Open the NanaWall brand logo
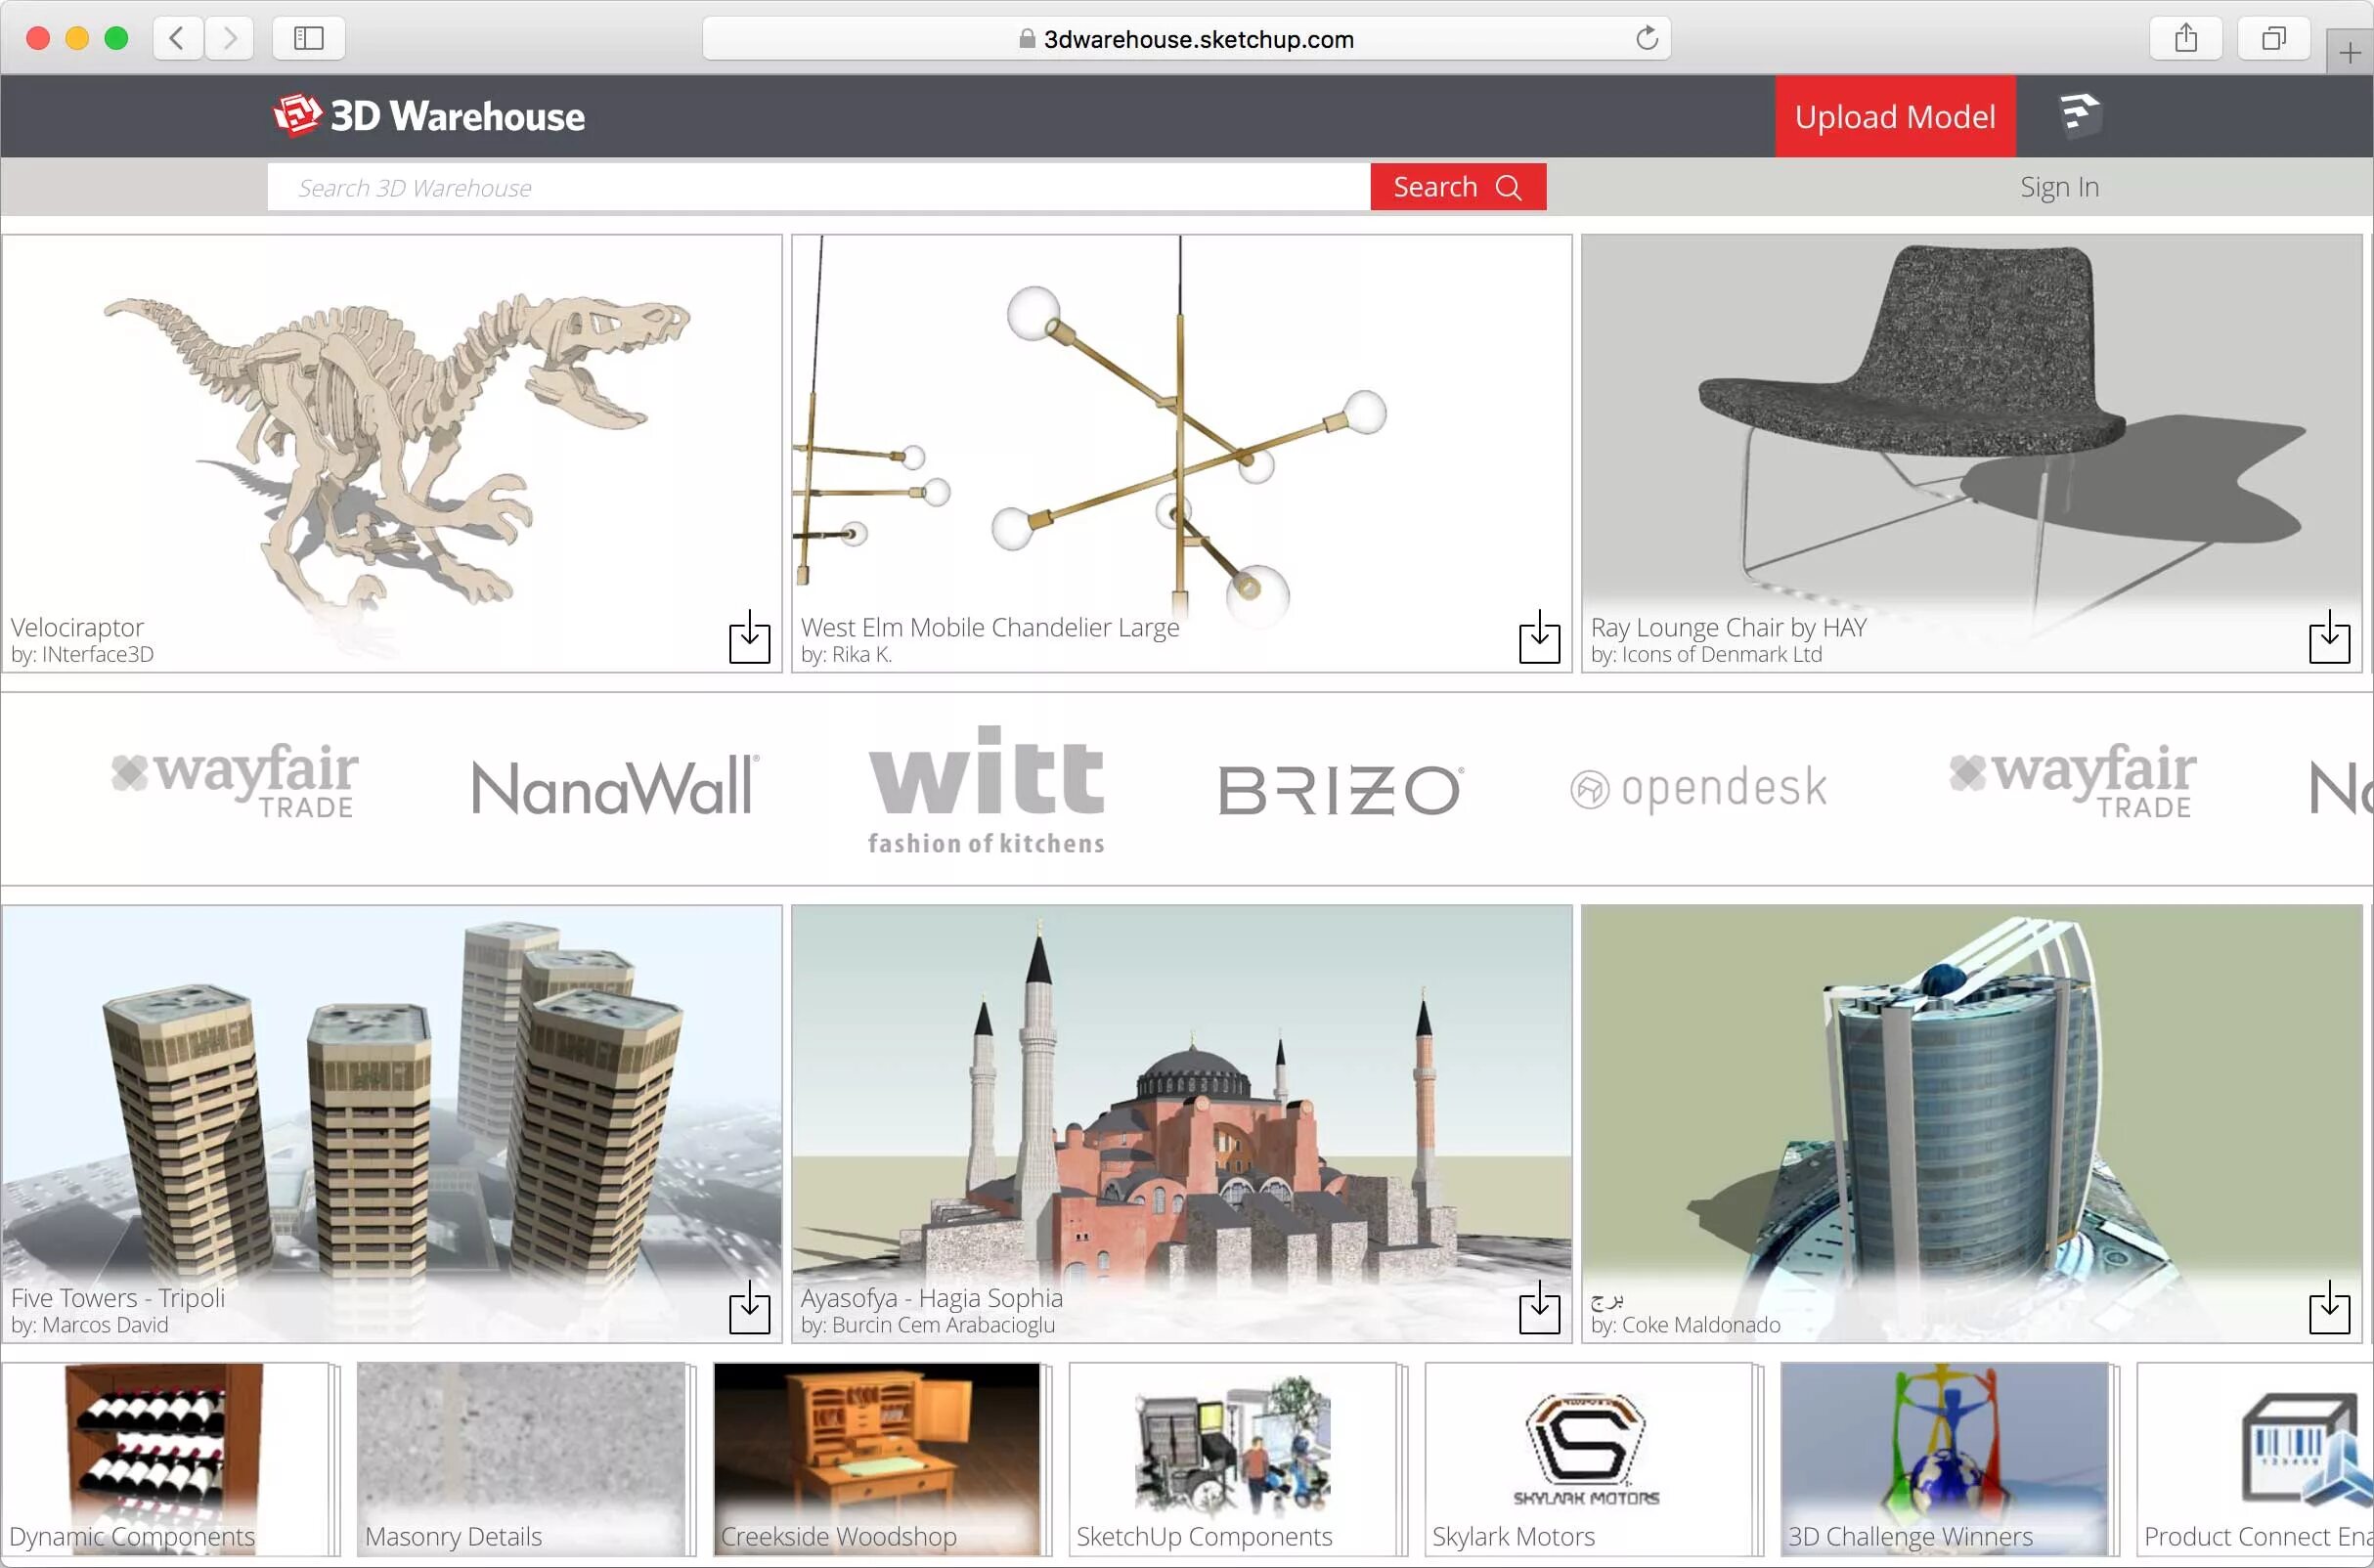This screenshot has width=2374, height=1568. point(614,788)
